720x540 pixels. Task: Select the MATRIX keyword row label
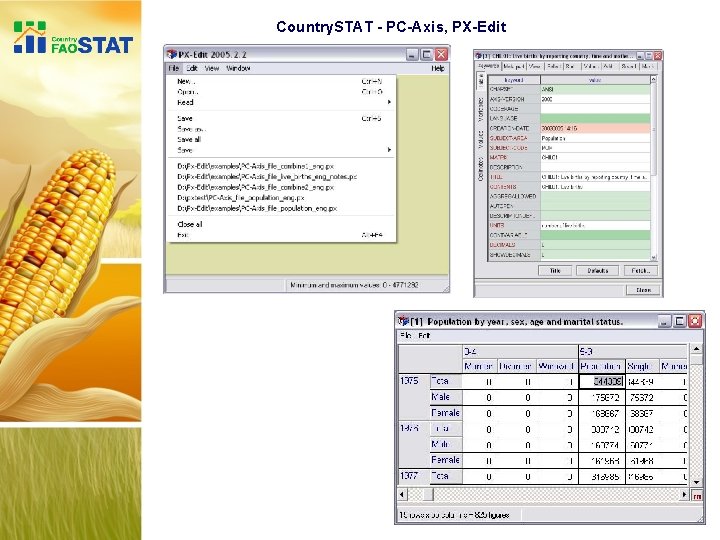(514, 158)
